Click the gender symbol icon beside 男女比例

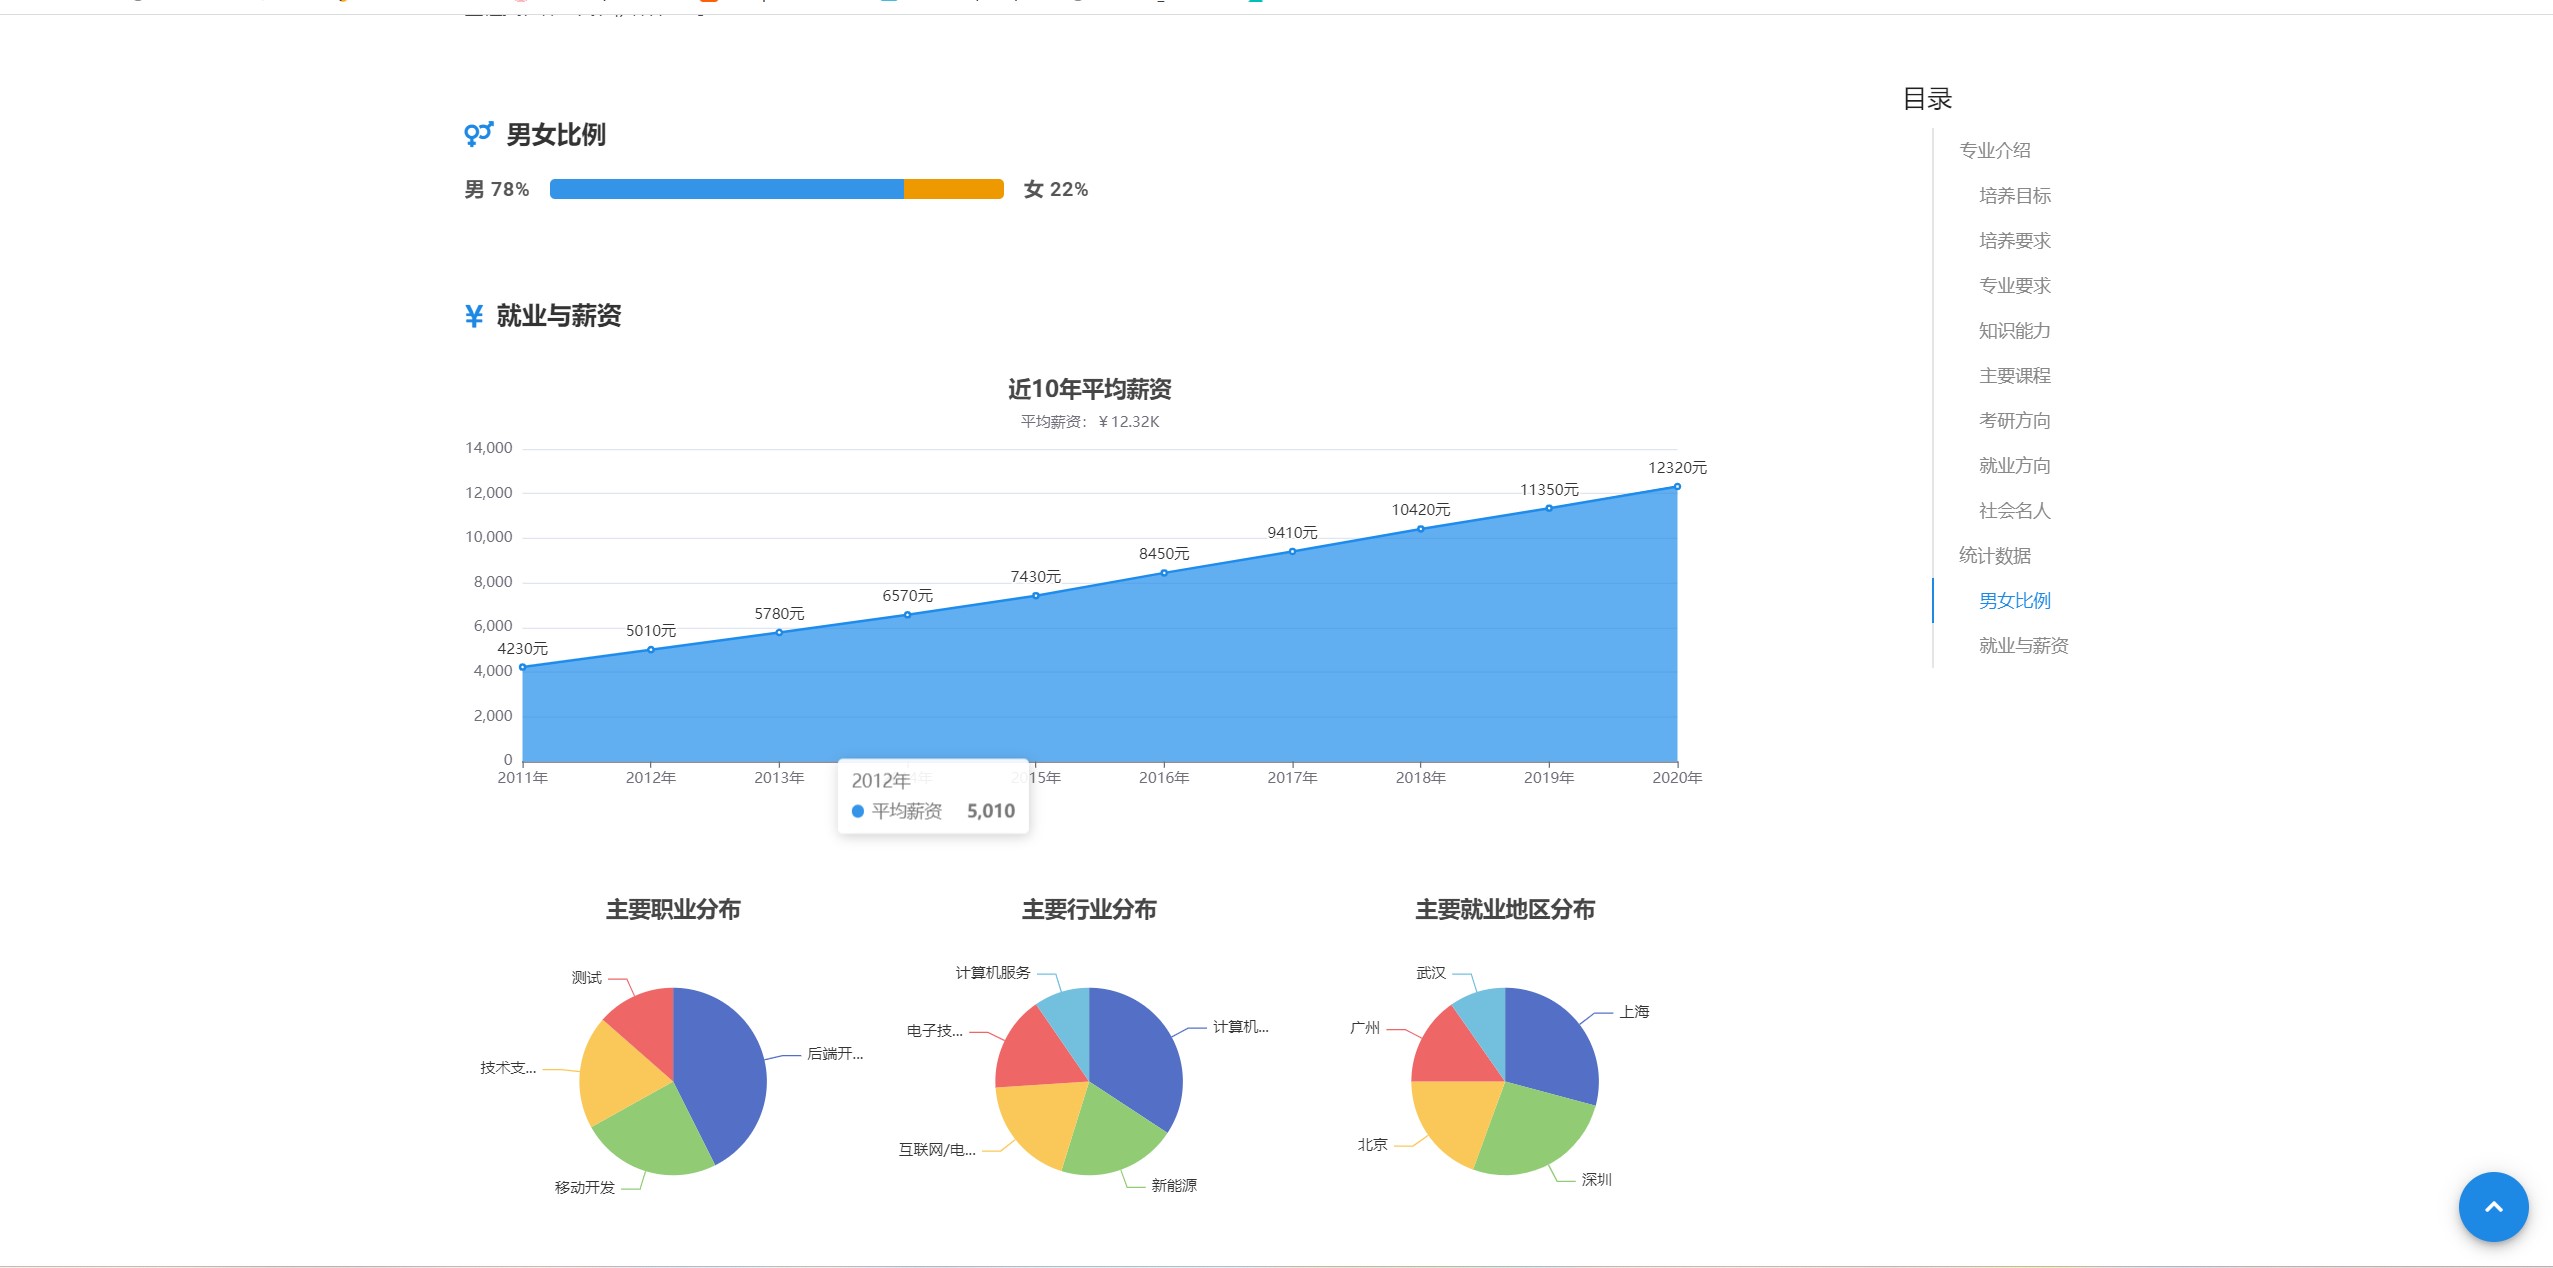pyautogui.click(x=479, y=134)
